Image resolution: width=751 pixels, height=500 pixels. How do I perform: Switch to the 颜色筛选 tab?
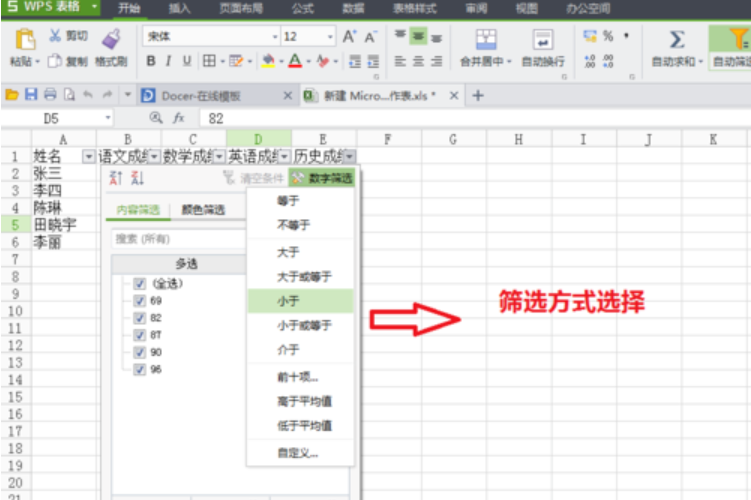202,210
